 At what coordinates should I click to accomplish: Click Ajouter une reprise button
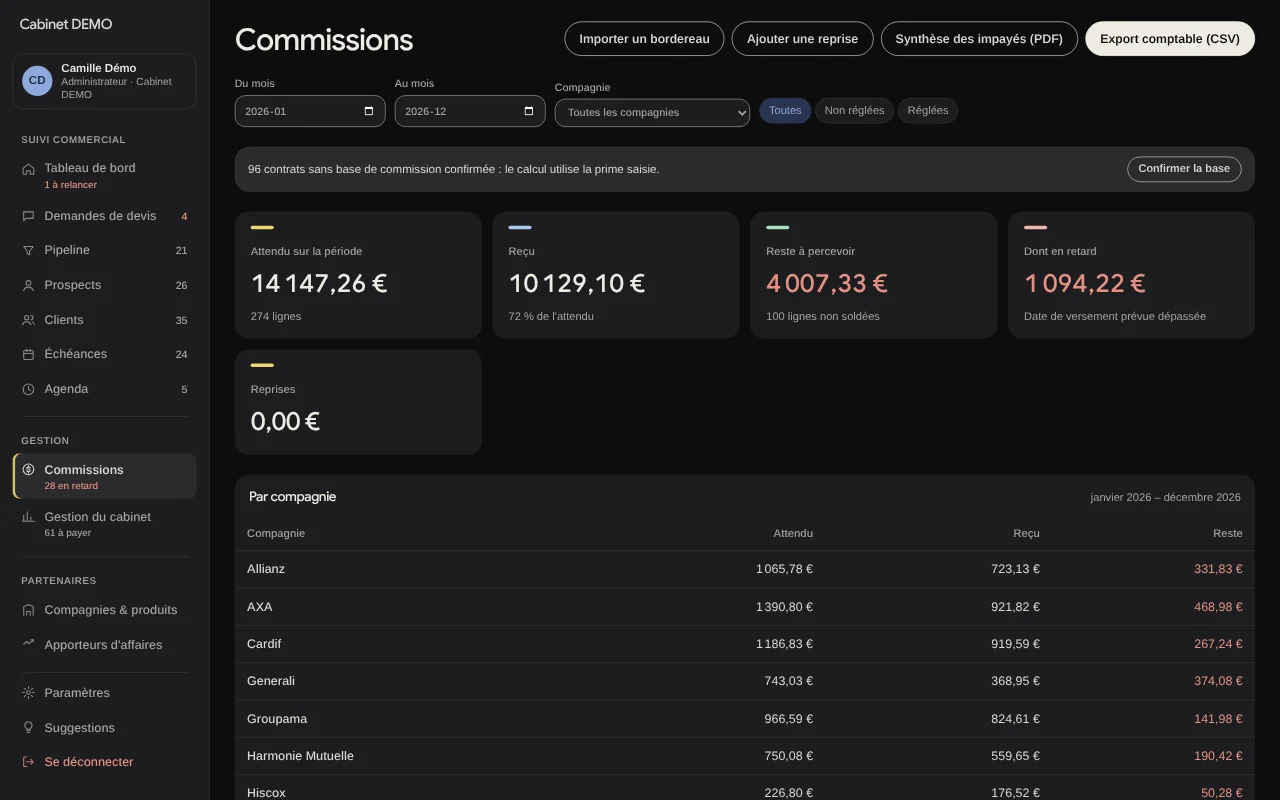(802, 39)
